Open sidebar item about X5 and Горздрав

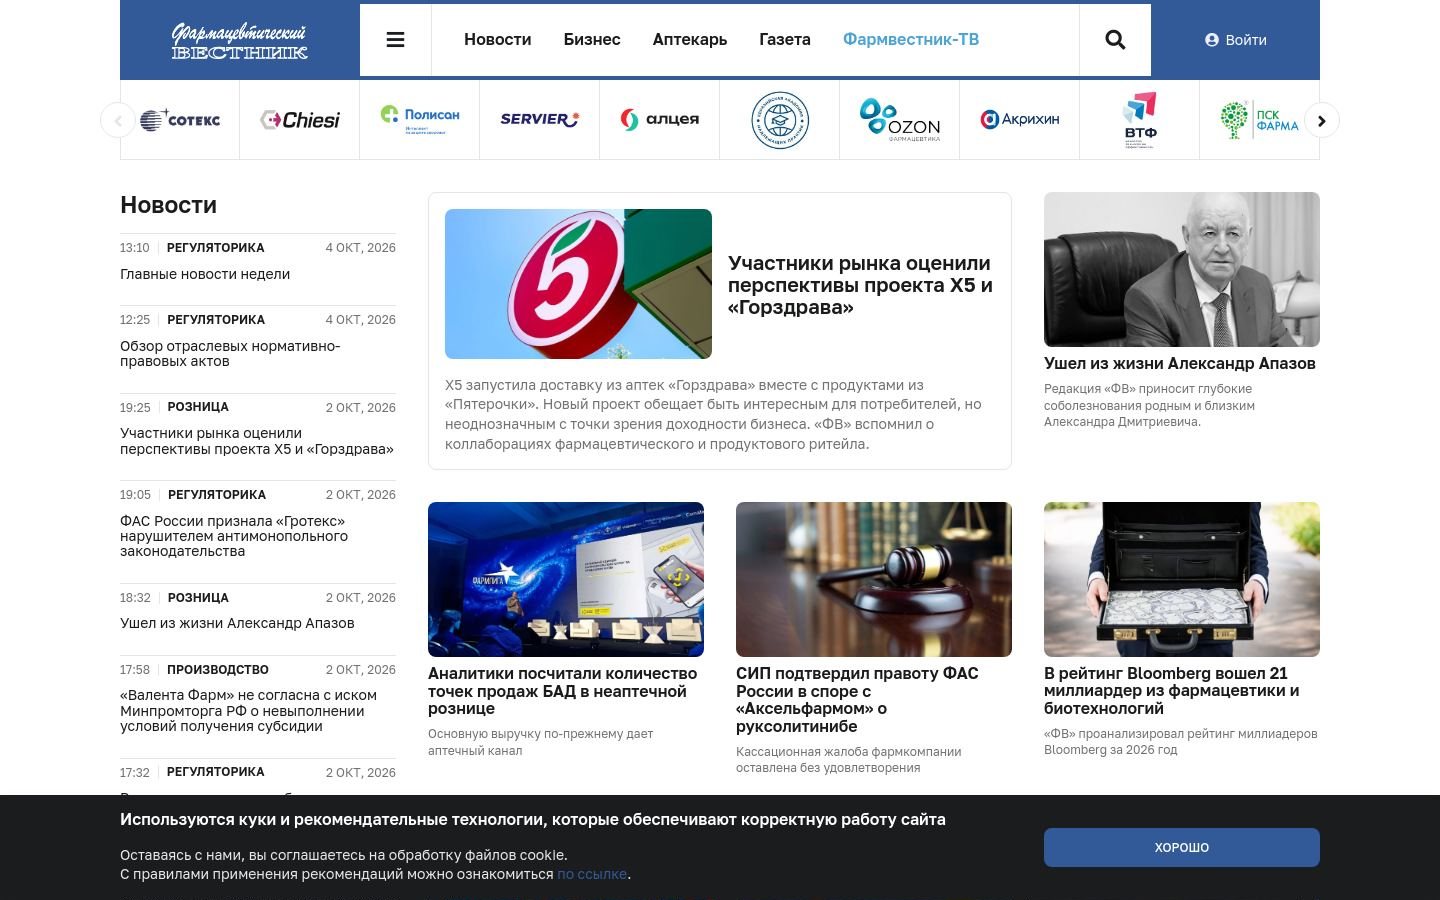pos(257,441)
